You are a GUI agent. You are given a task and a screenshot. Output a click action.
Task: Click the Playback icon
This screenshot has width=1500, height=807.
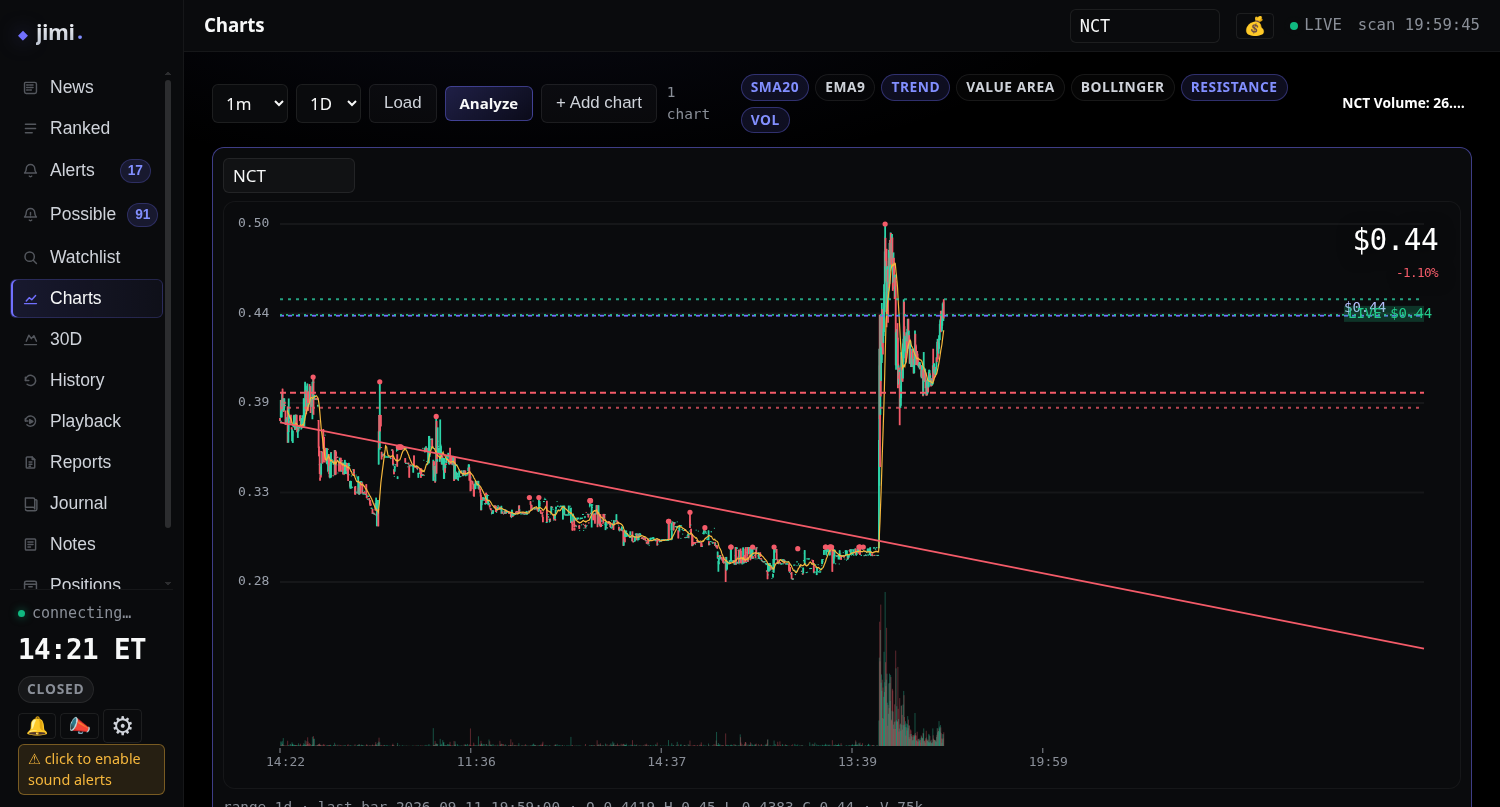click(x=30, y=422)
